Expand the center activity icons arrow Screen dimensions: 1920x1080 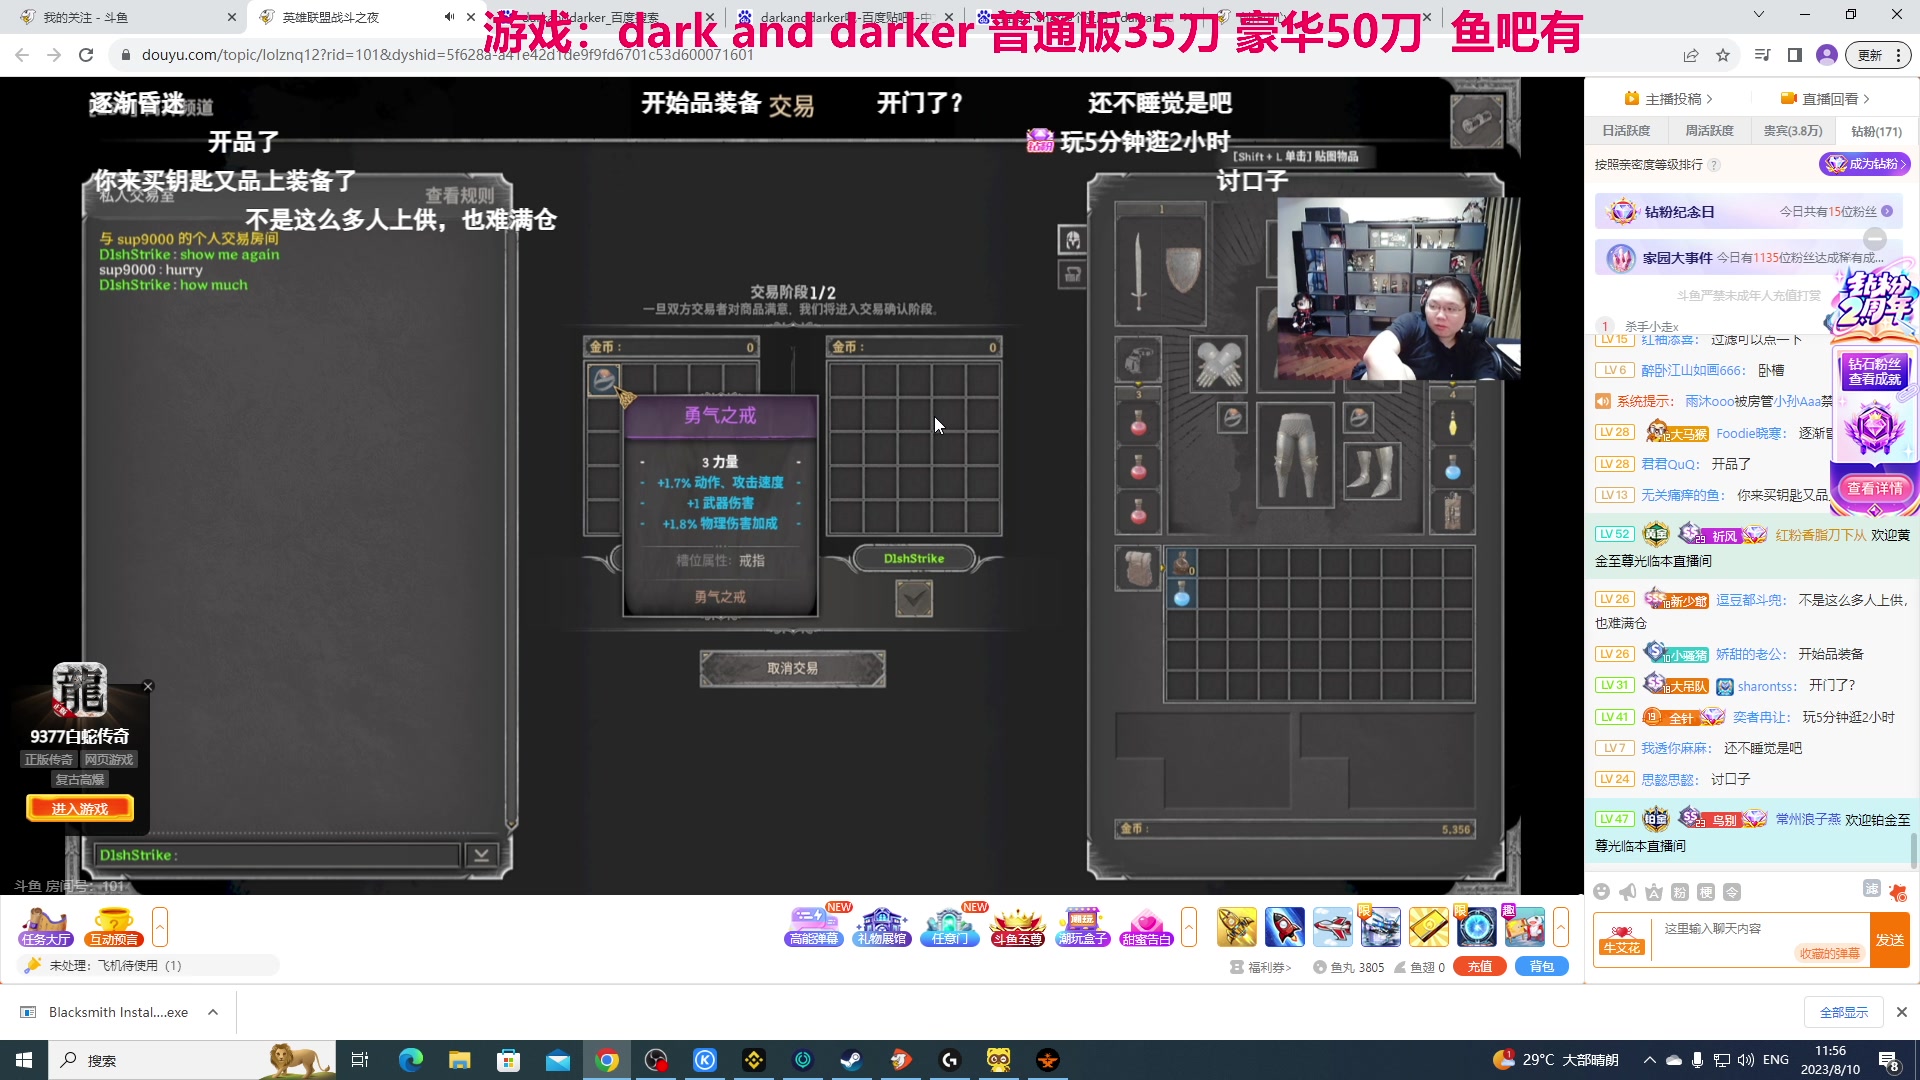[x=1189, y=927]
